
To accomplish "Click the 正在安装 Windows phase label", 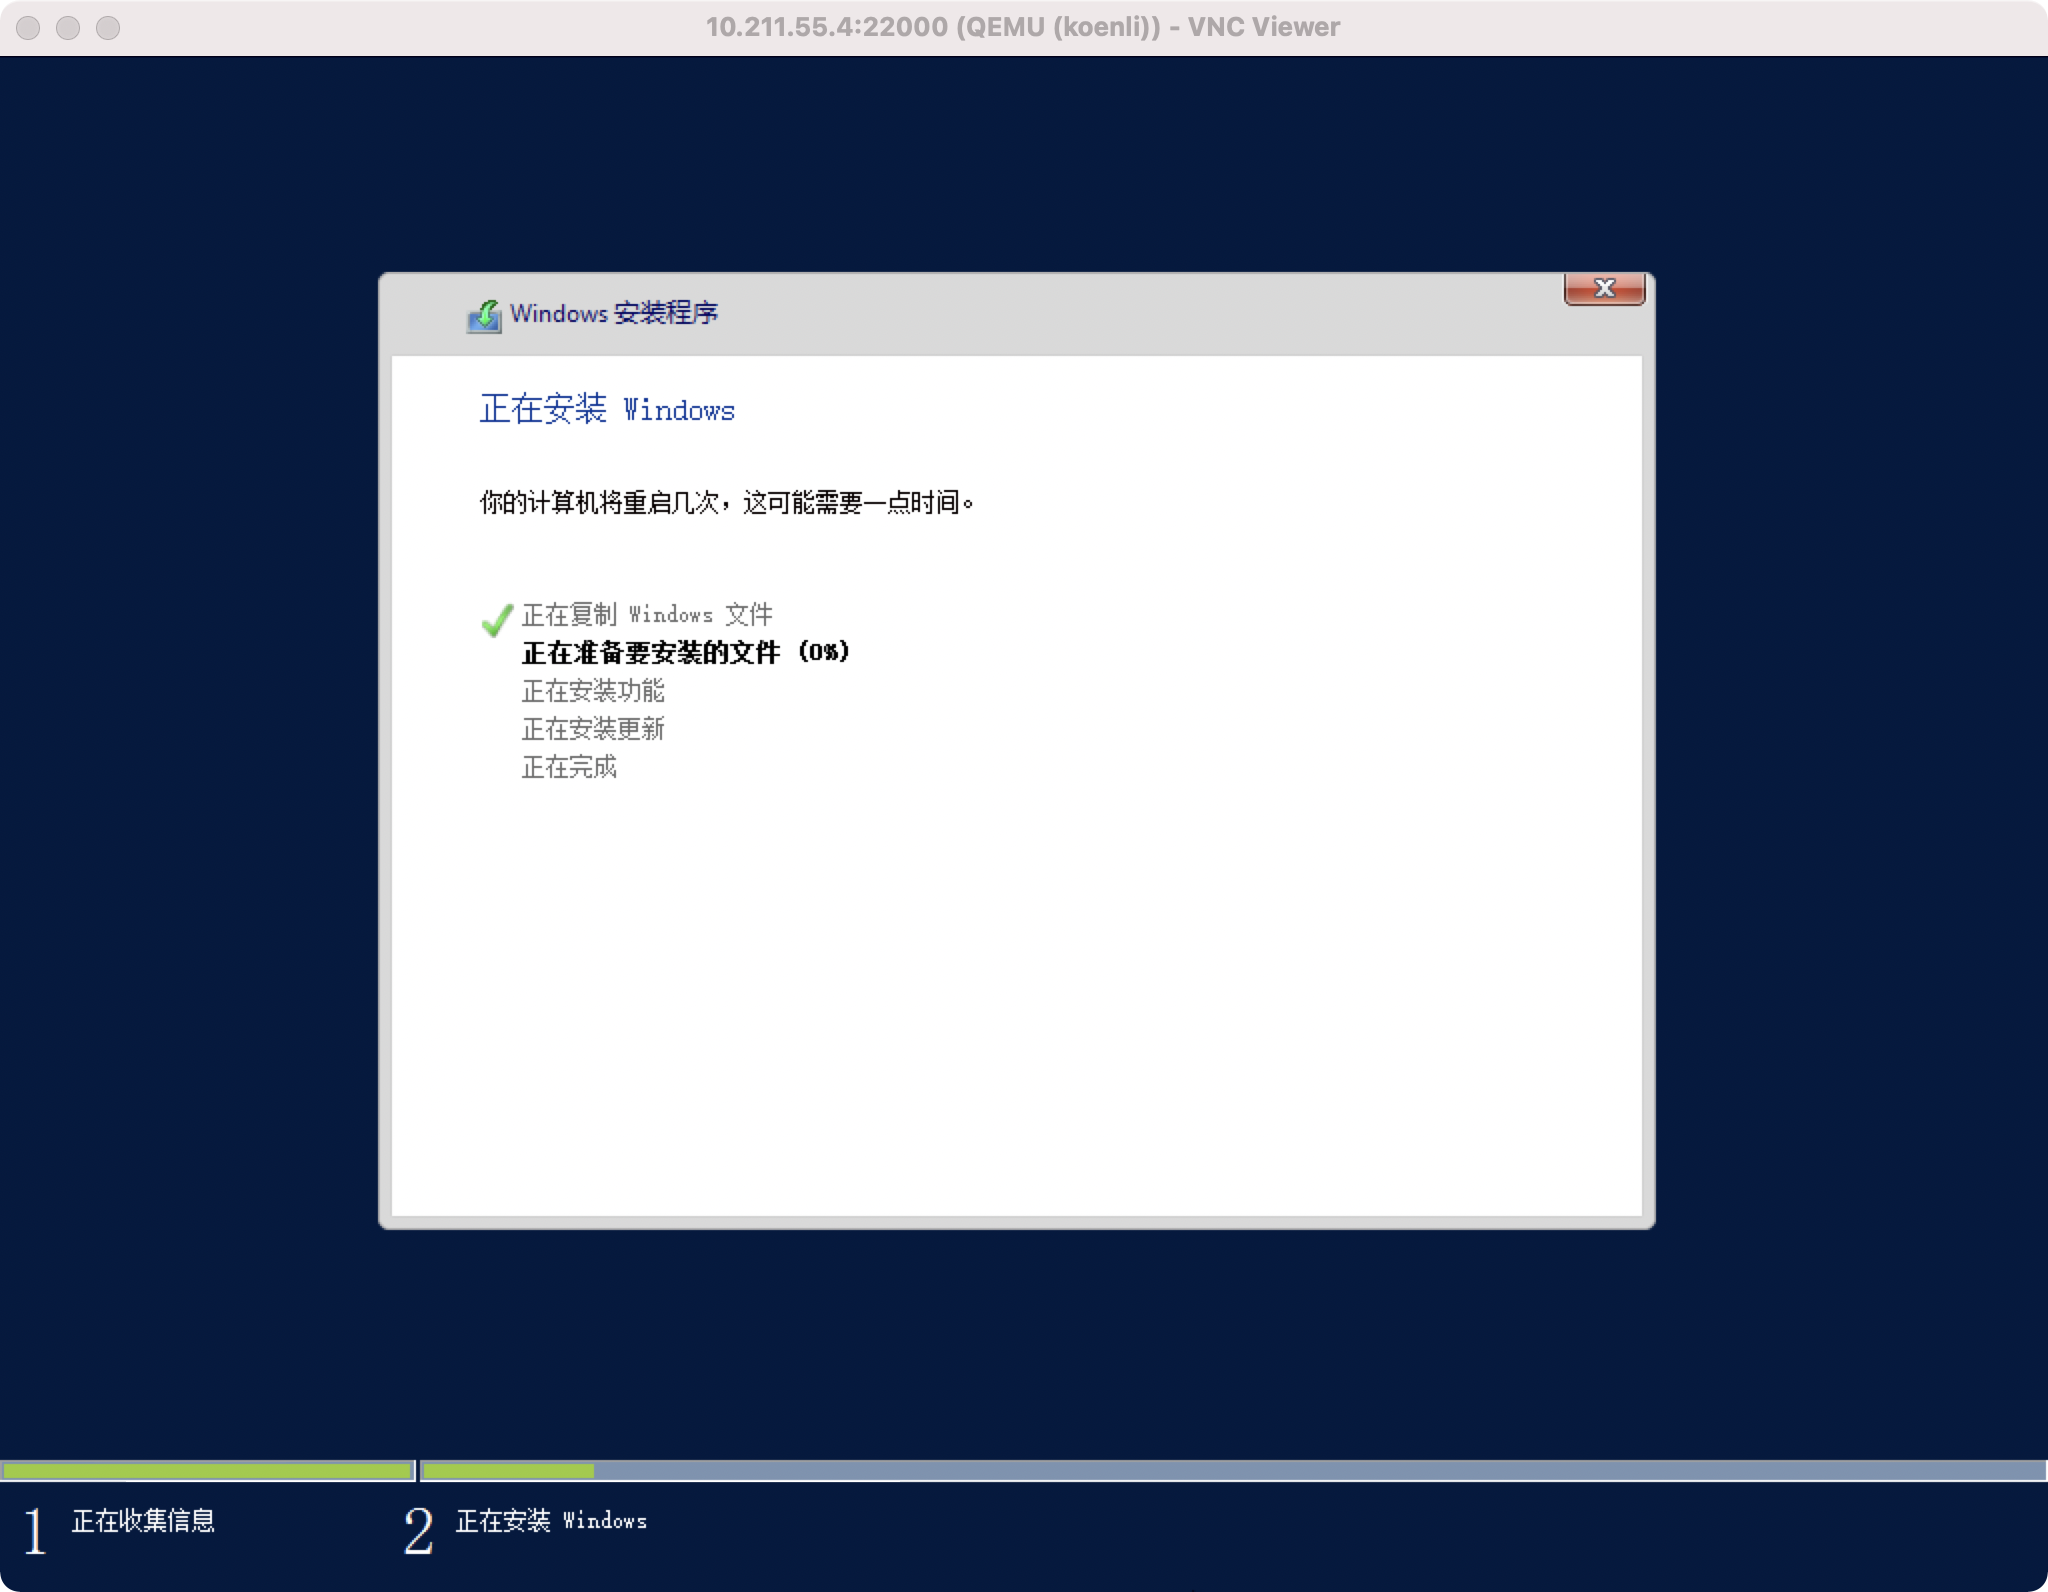I will [551, 1523].
